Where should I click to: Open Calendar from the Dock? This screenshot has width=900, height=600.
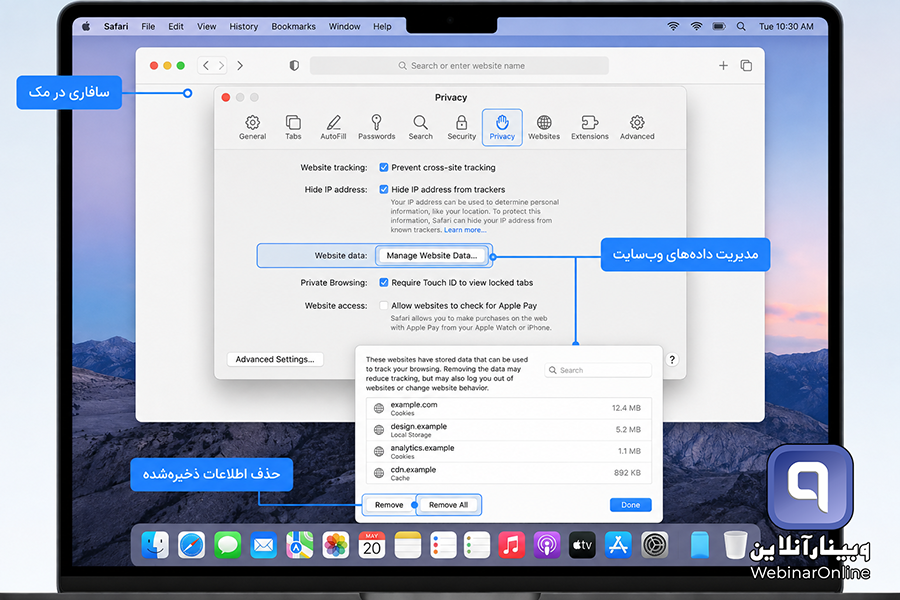tap(372, 545)
